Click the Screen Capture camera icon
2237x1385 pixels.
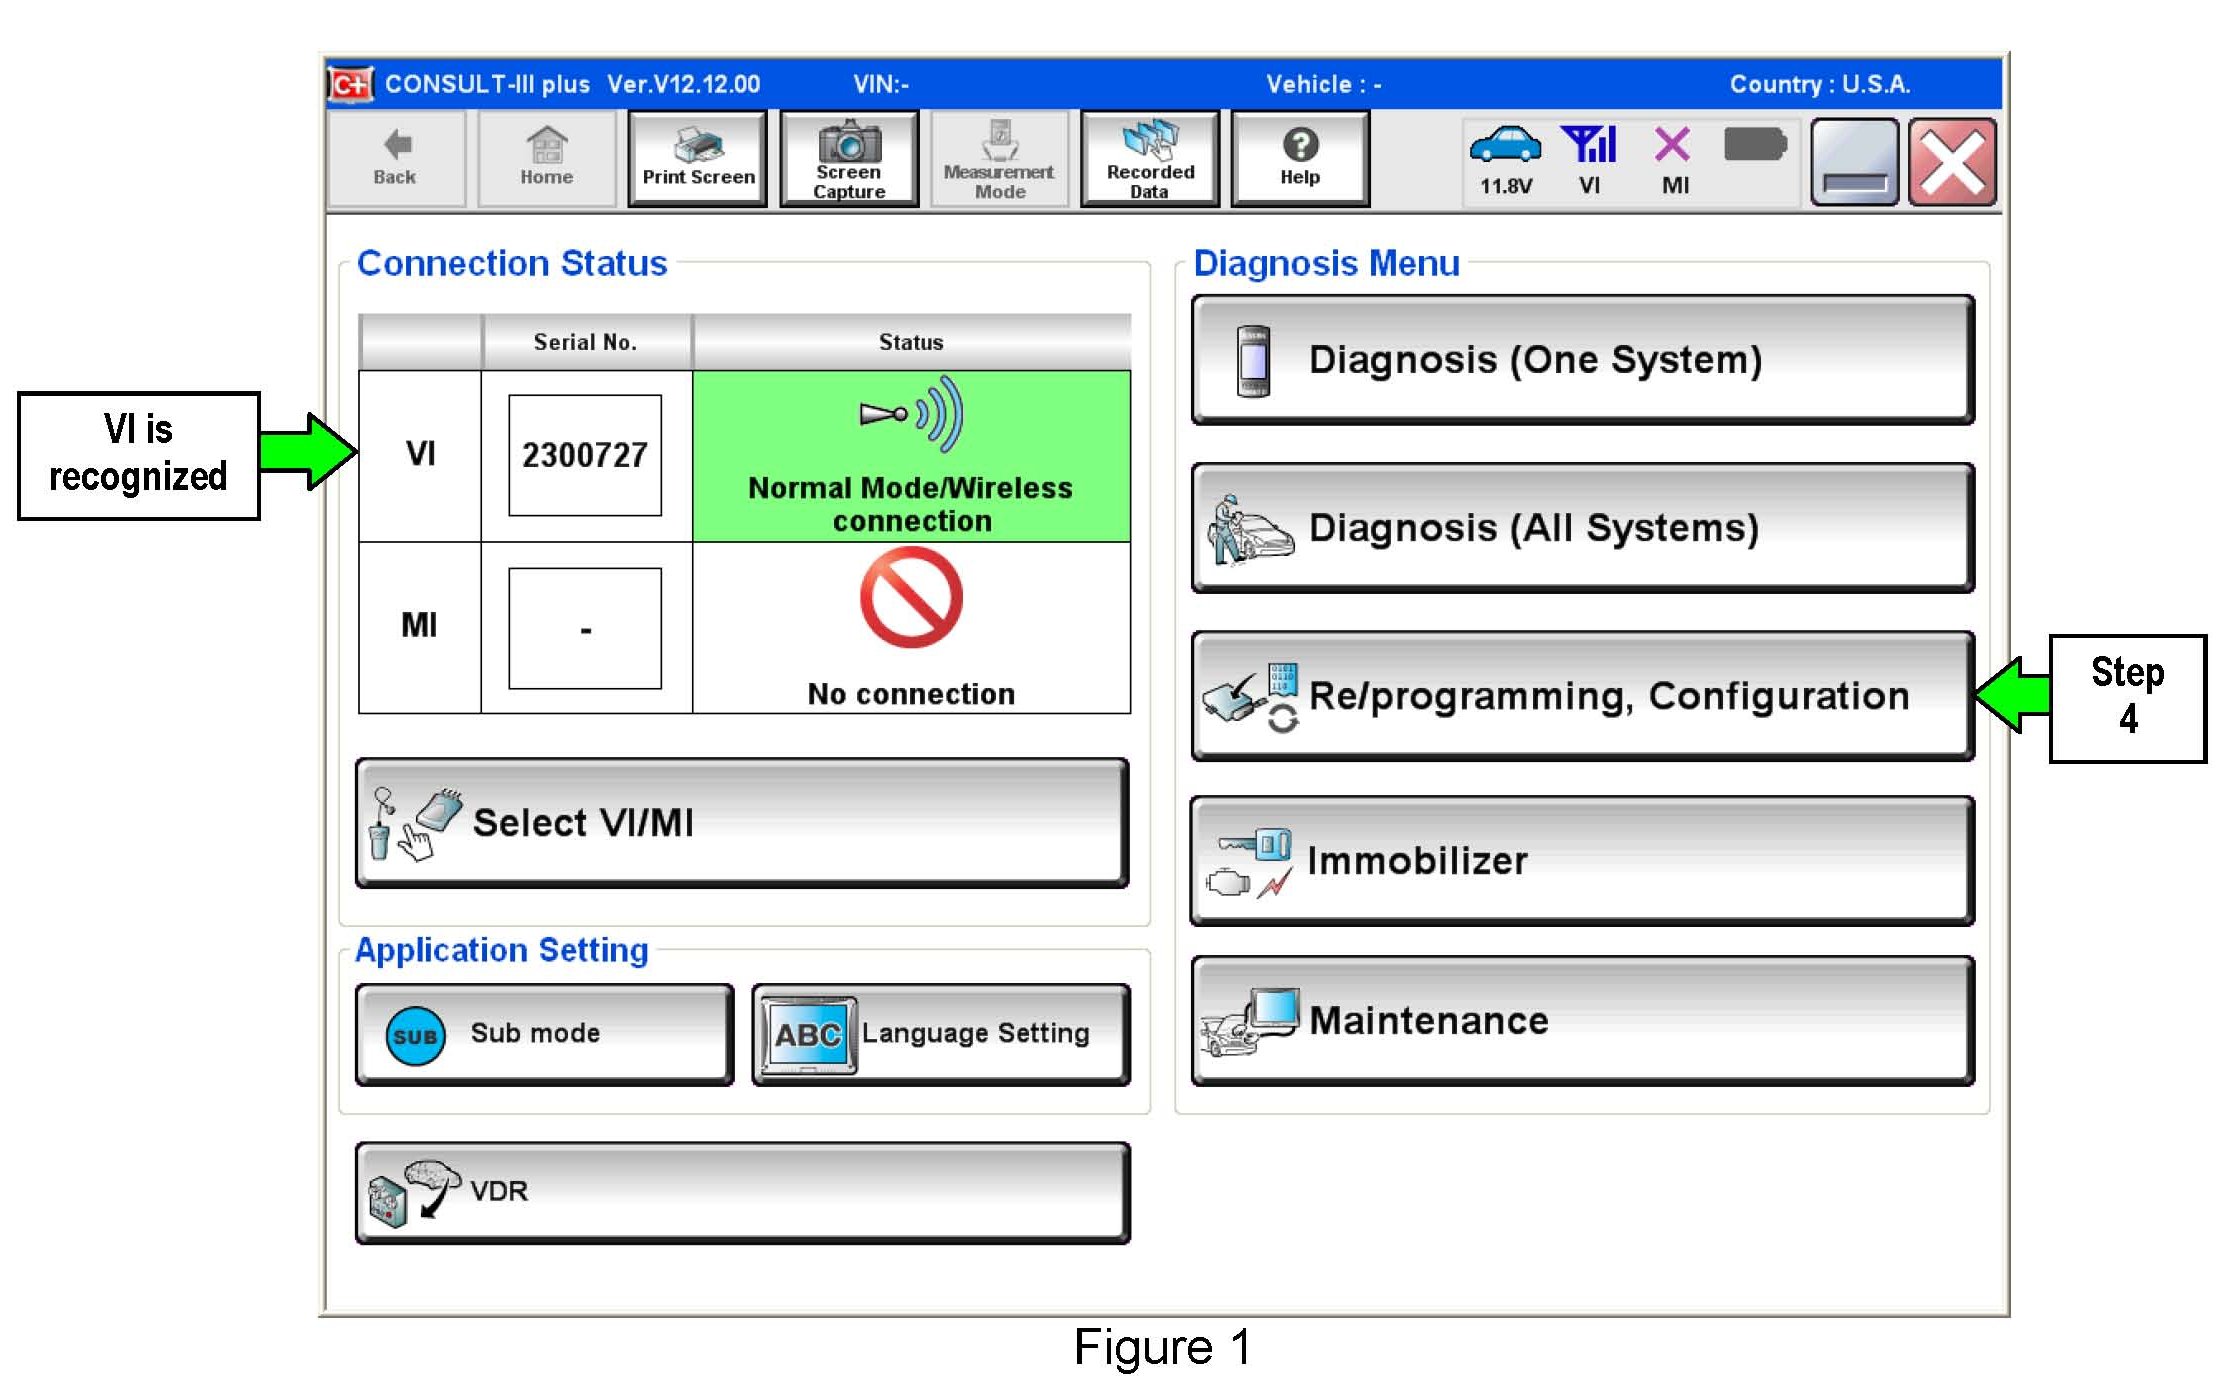[x=848, y=143]
